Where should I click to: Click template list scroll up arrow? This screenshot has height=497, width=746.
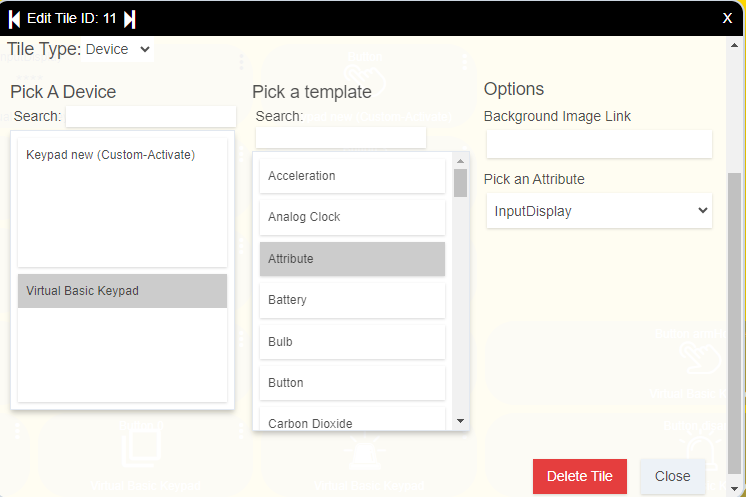tap(460, 160)
